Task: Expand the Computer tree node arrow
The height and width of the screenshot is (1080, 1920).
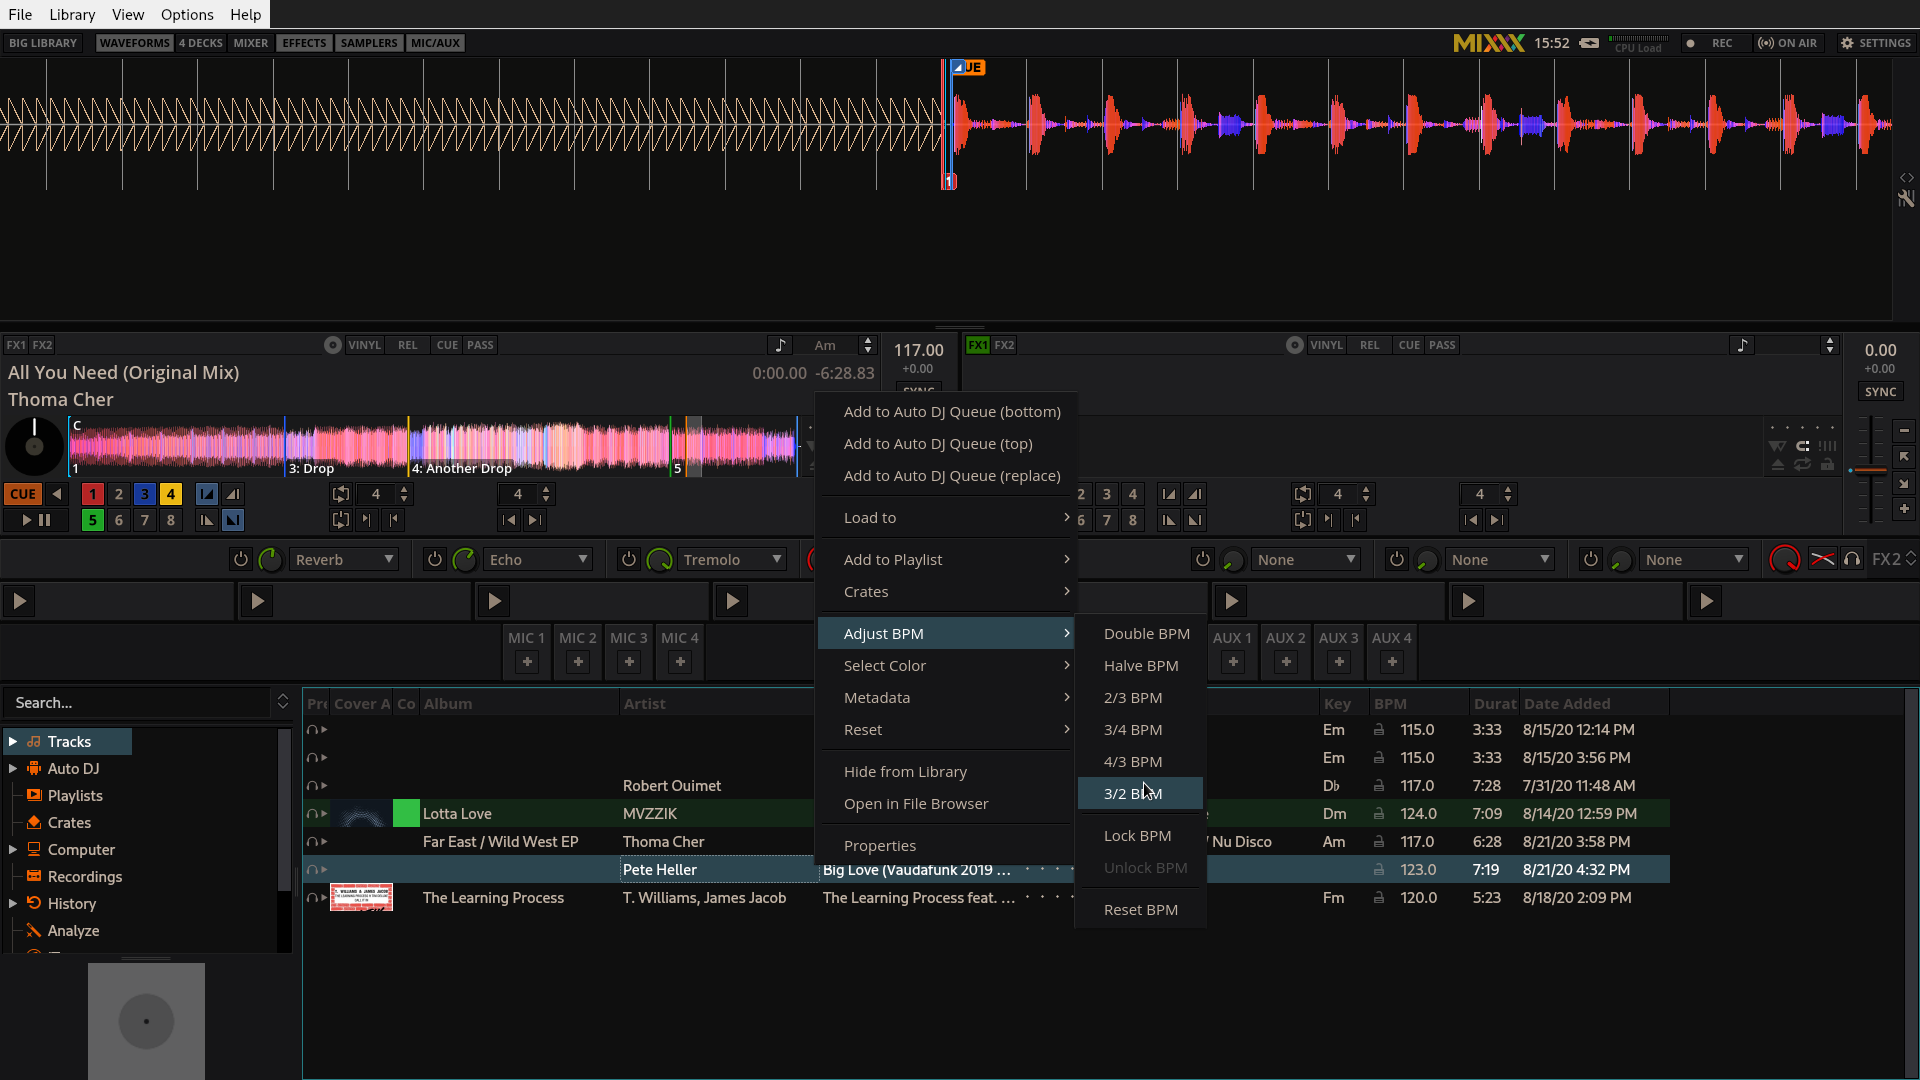Action: (x=13, y=850)
